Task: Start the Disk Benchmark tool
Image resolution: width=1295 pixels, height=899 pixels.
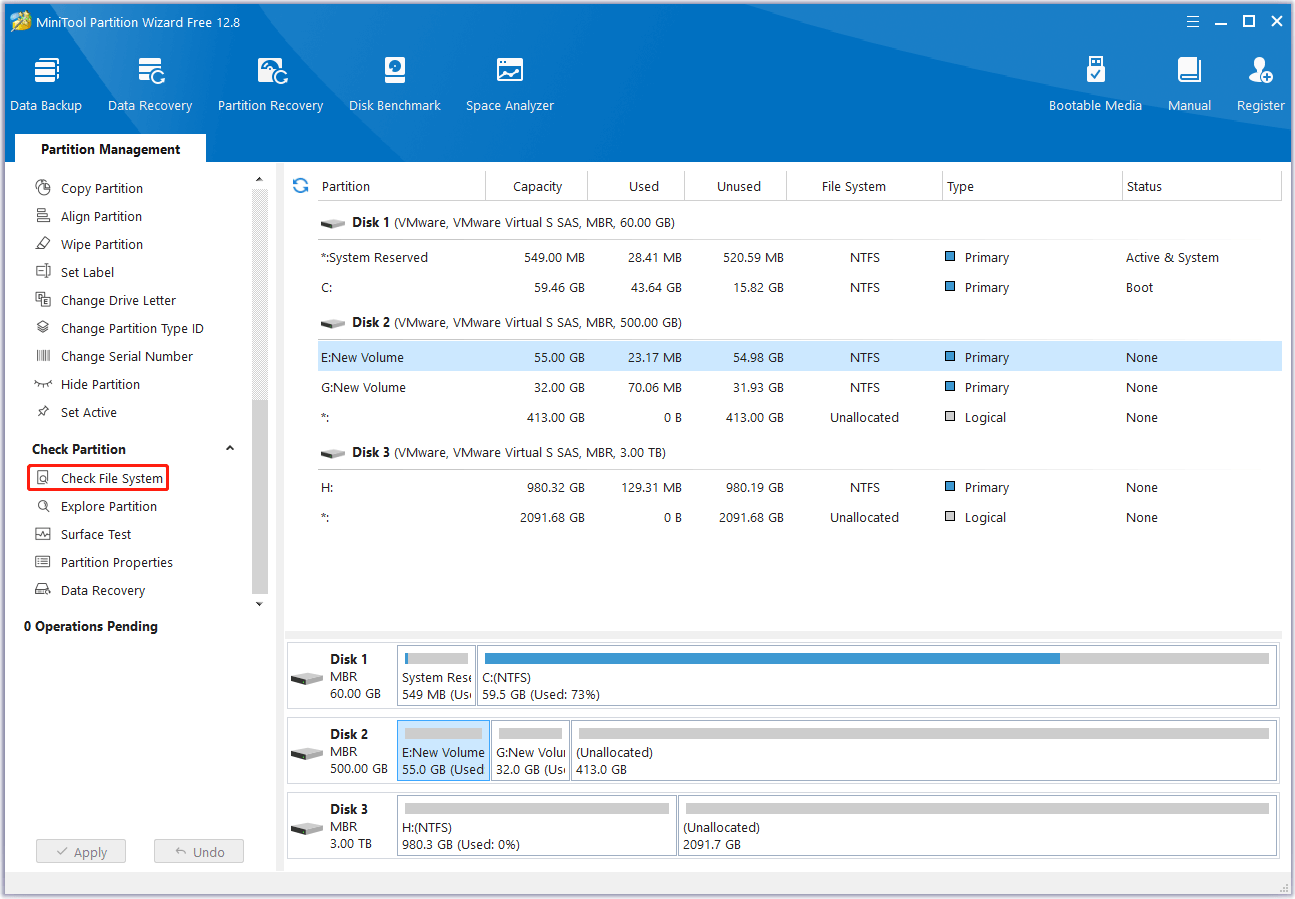Action: point(395,84)
